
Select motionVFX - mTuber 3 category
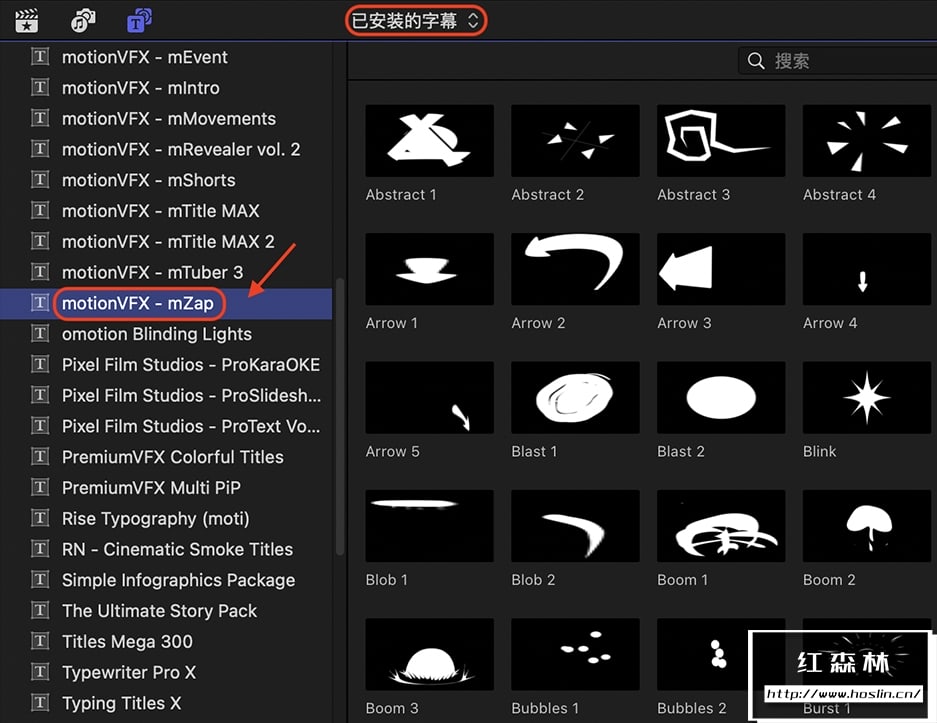pos(166,272)
